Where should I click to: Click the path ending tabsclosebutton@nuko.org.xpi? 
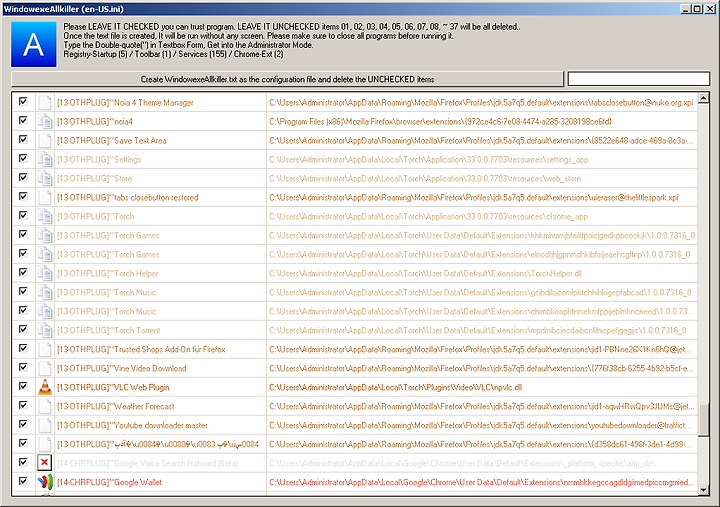coord(481,102)
